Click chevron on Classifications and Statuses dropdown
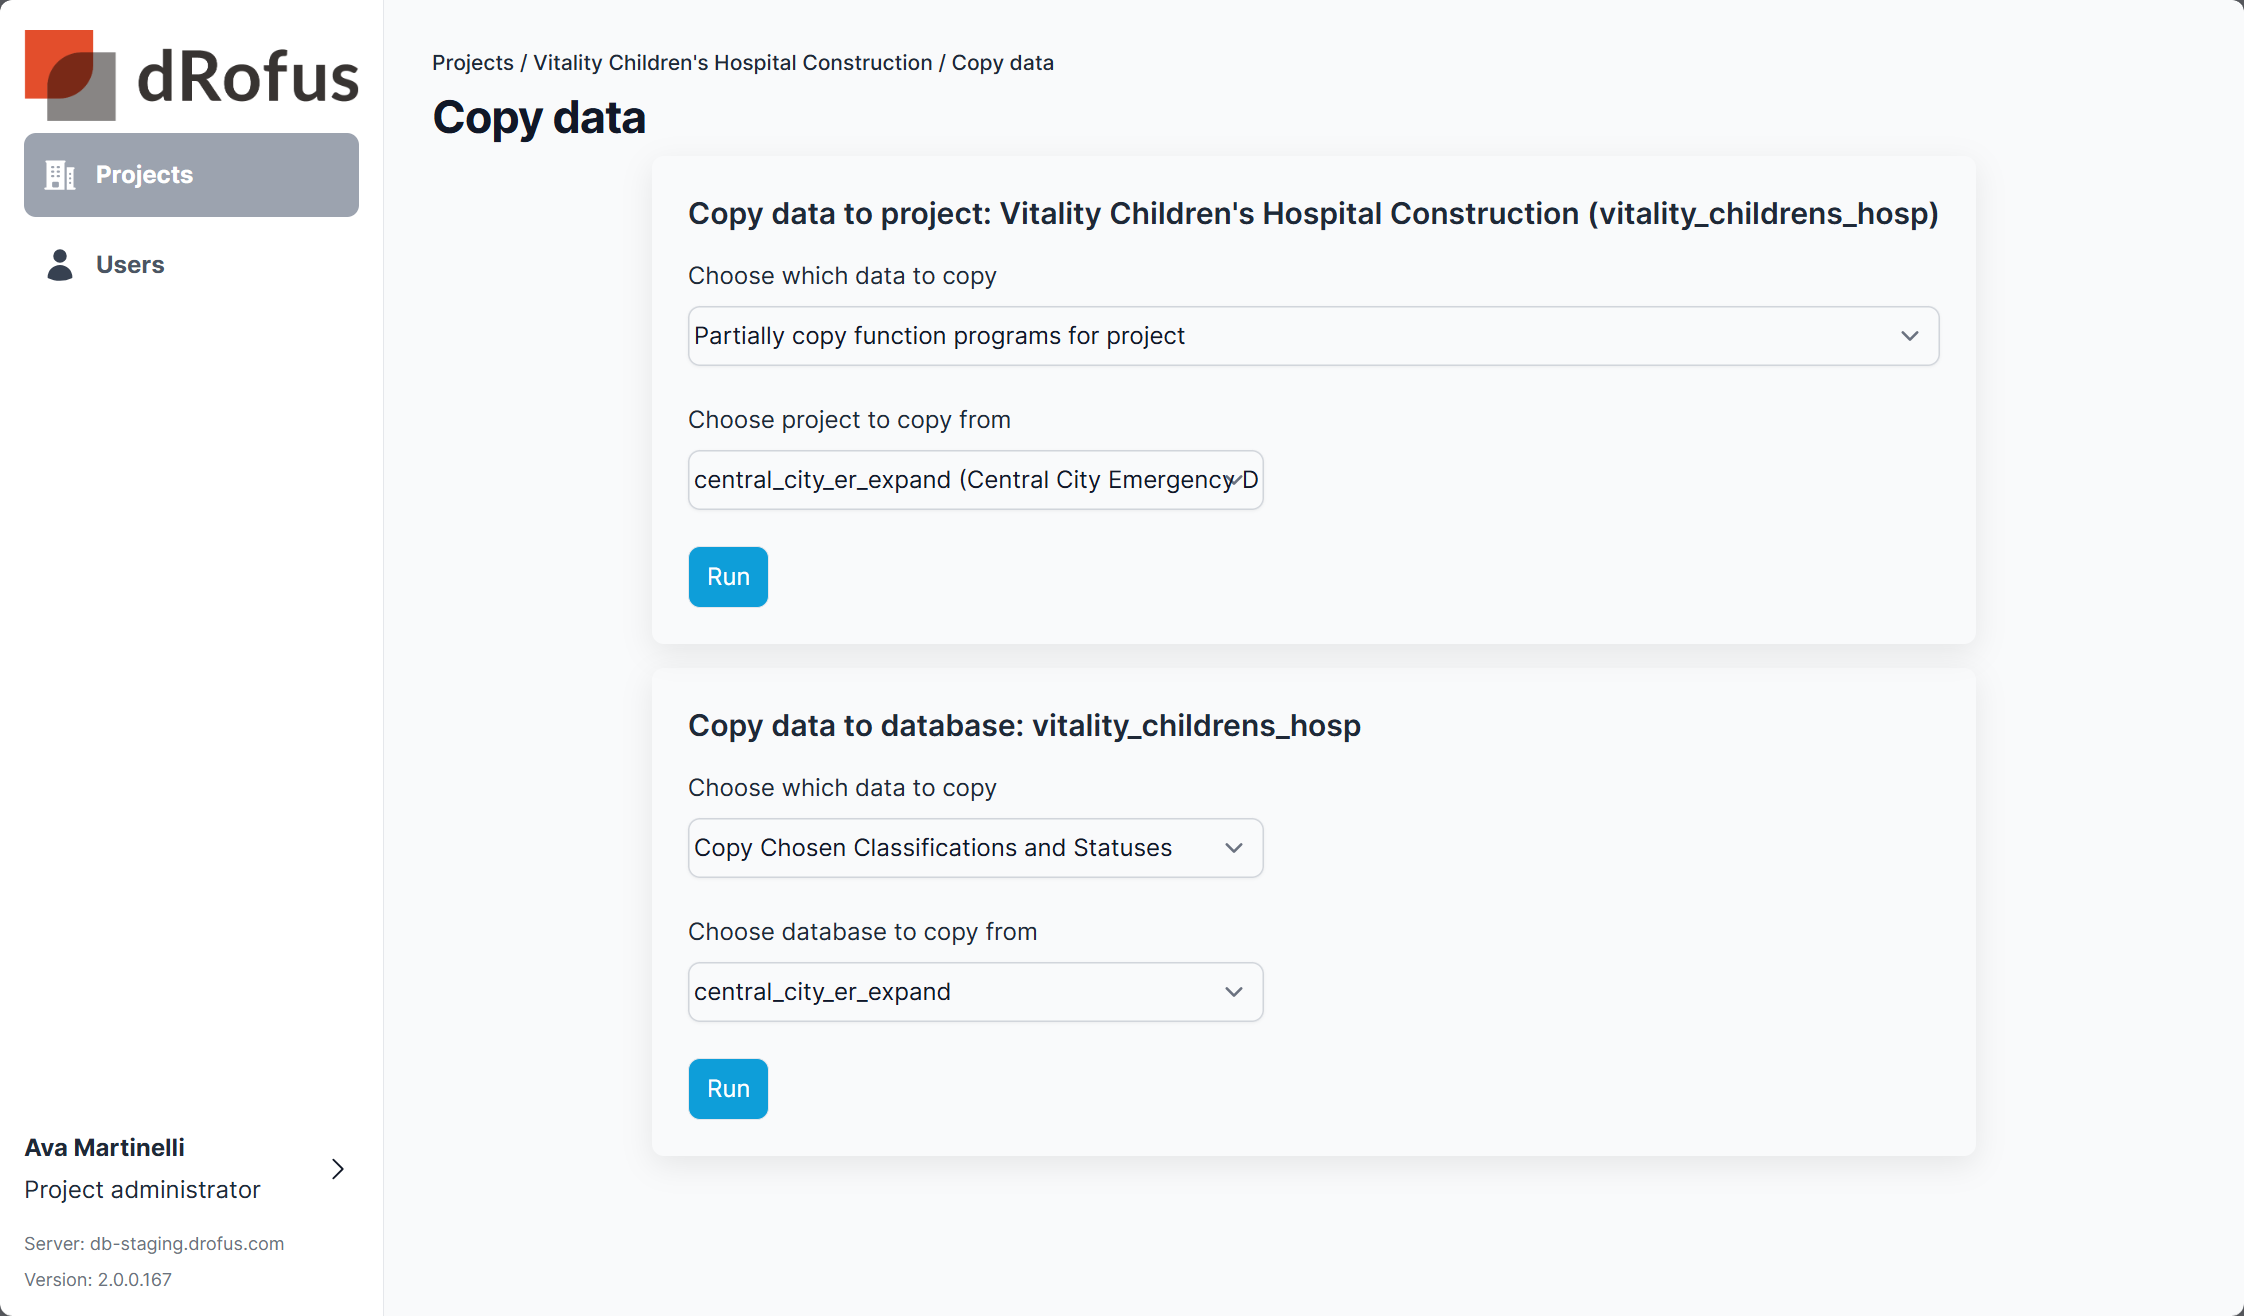 1233,848
